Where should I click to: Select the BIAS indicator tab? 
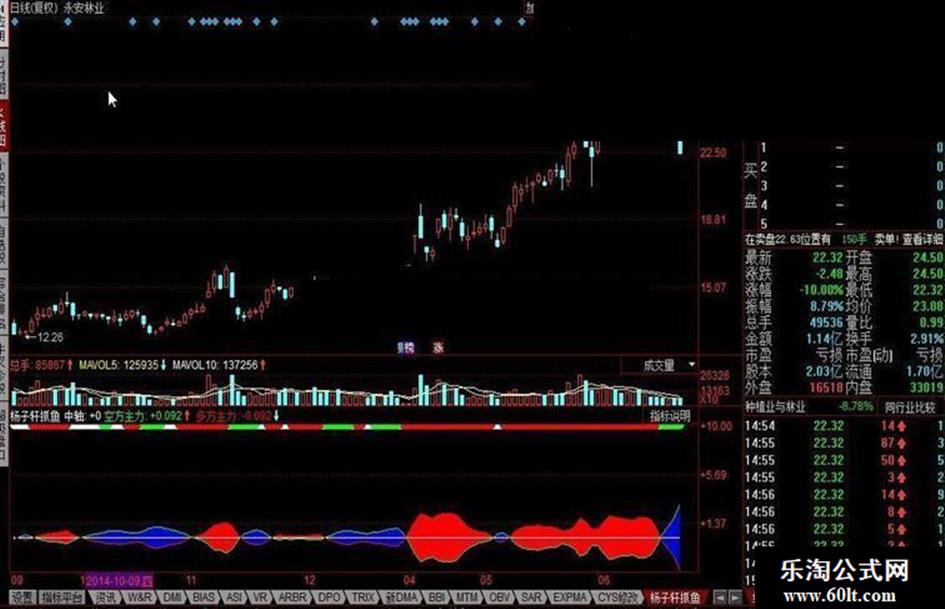pyautogui.click(x=203, y=597)
